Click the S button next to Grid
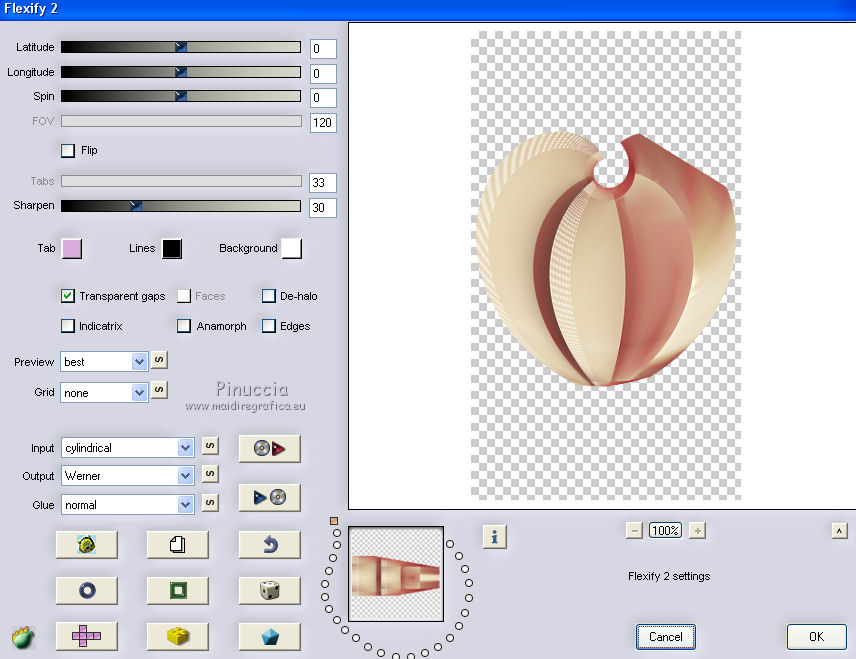Image resolution: width=856 pixels, height=659 pixels. (159, 390)
